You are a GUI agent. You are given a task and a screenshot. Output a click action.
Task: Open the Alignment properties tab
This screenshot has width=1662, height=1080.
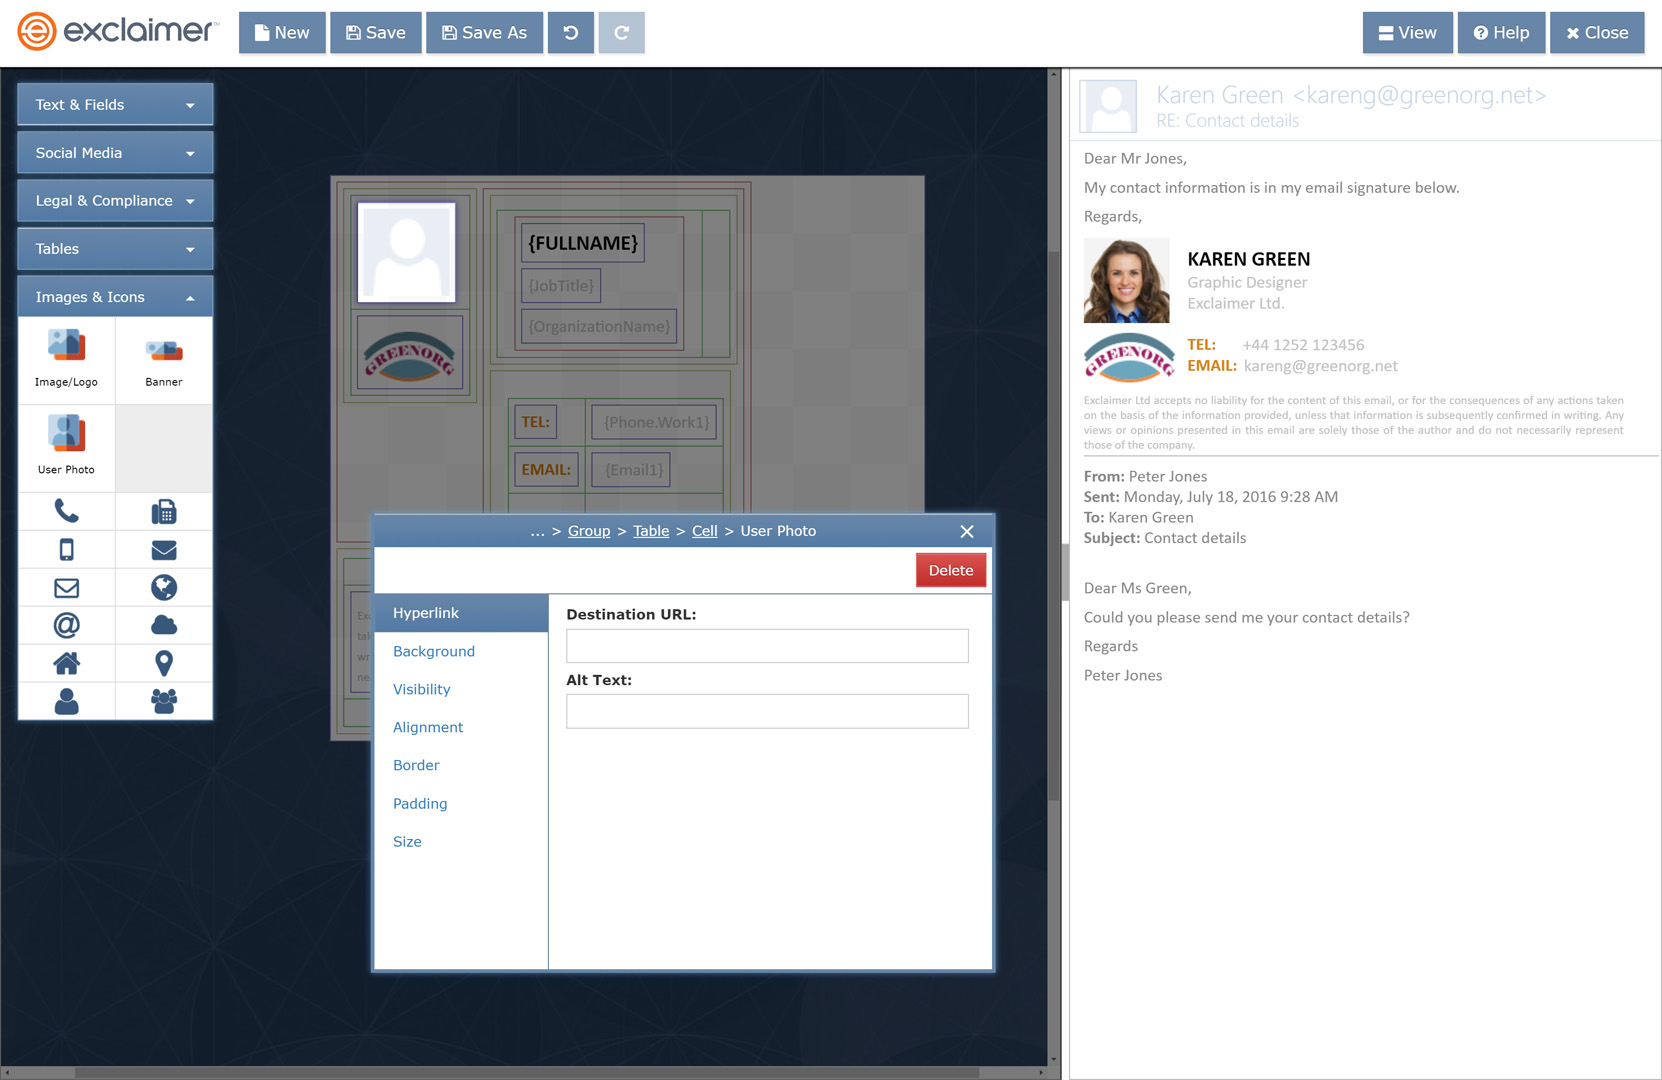(461, 727)
